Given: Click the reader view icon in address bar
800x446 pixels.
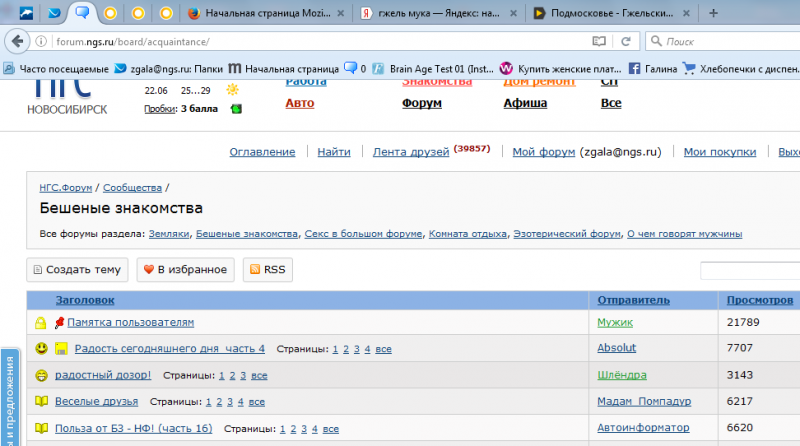Looking at the screenshot, I should pos(598,42).
